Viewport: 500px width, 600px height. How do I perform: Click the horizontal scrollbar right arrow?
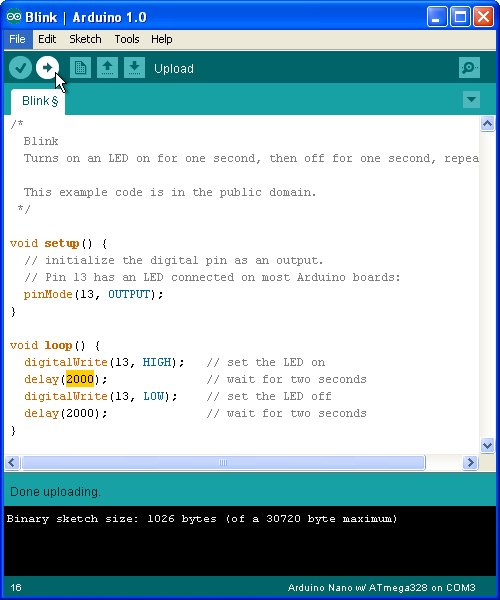coord(470,463)
